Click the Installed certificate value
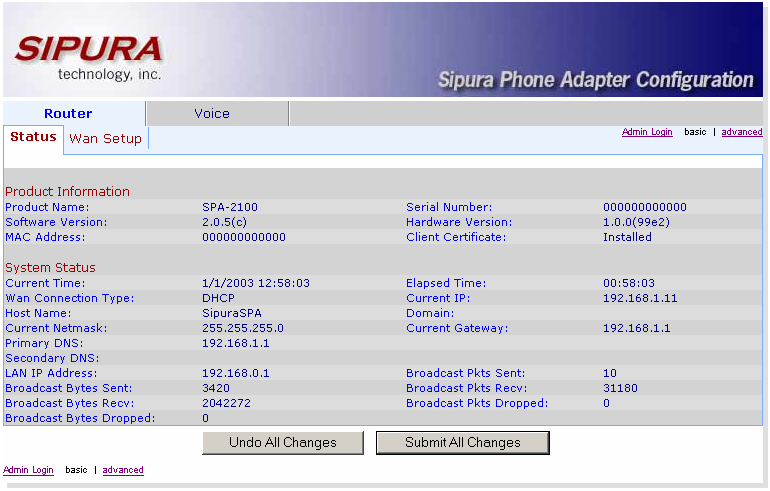This screenshot has height=491, width=770. [627, 237]
